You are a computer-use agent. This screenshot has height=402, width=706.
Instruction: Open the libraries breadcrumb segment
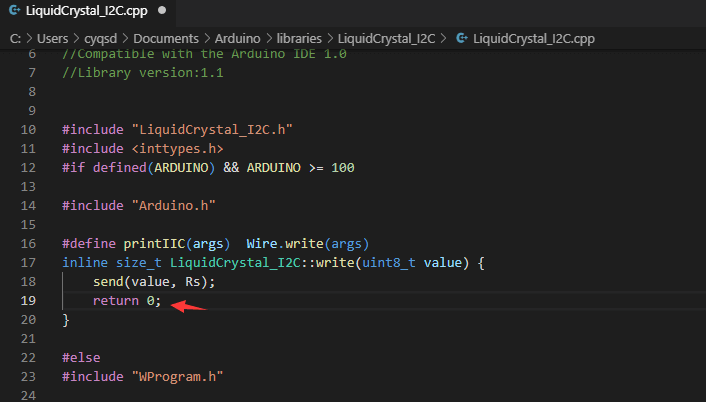(299, 39)
